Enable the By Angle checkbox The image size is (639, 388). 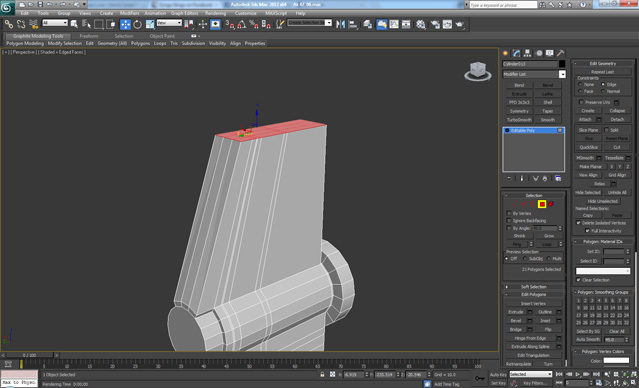(509, 228)
